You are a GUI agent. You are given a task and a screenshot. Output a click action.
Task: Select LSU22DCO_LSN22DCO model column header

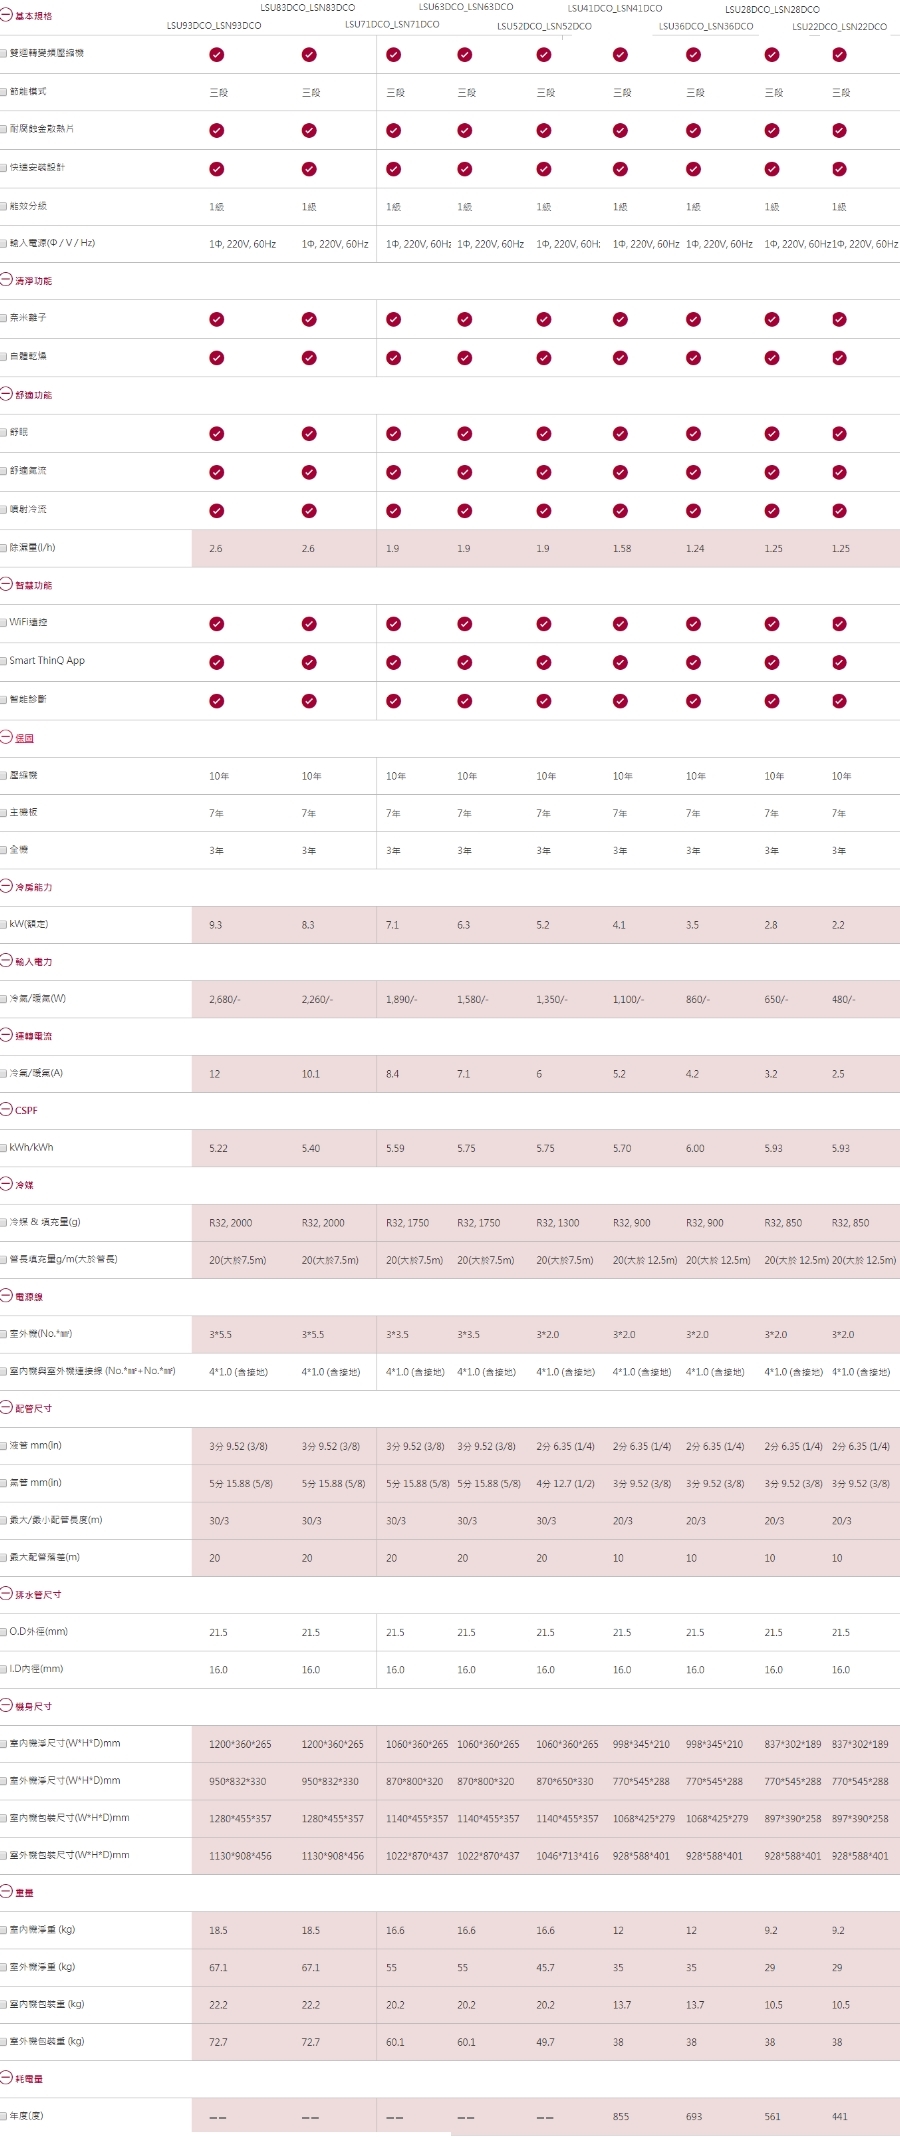pos(839,27)
